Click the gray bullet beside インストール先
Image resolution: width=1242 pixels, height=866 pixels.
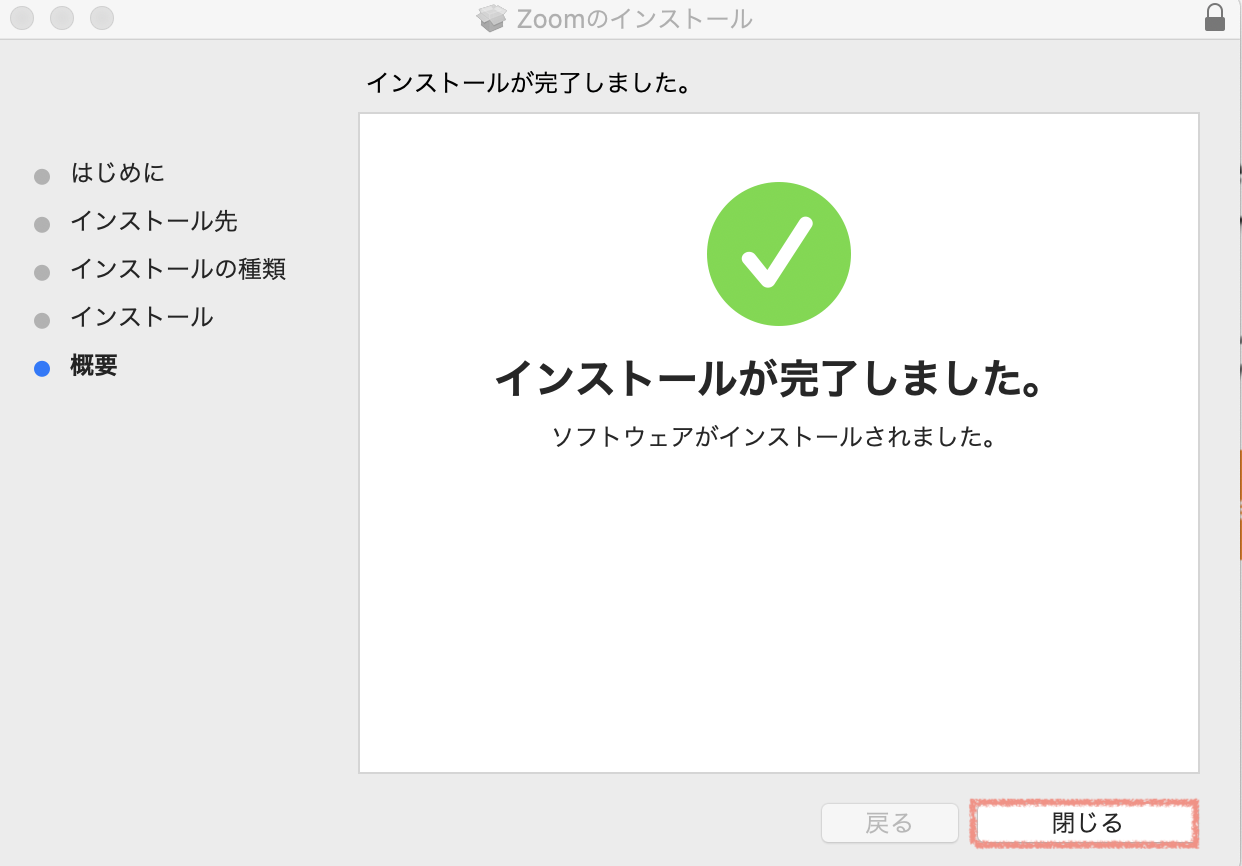point(42,225)
